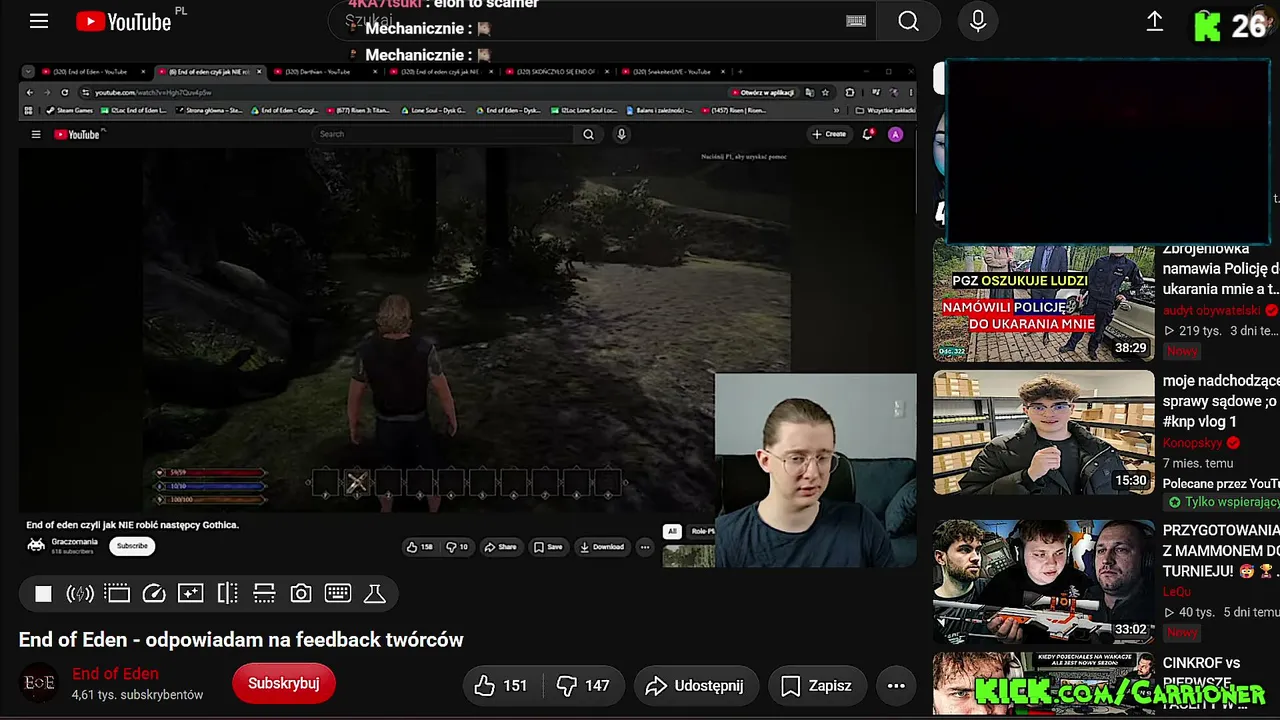Click the broadcast signal icon in overlay toolbar
1280x720 pixels.
80,594
